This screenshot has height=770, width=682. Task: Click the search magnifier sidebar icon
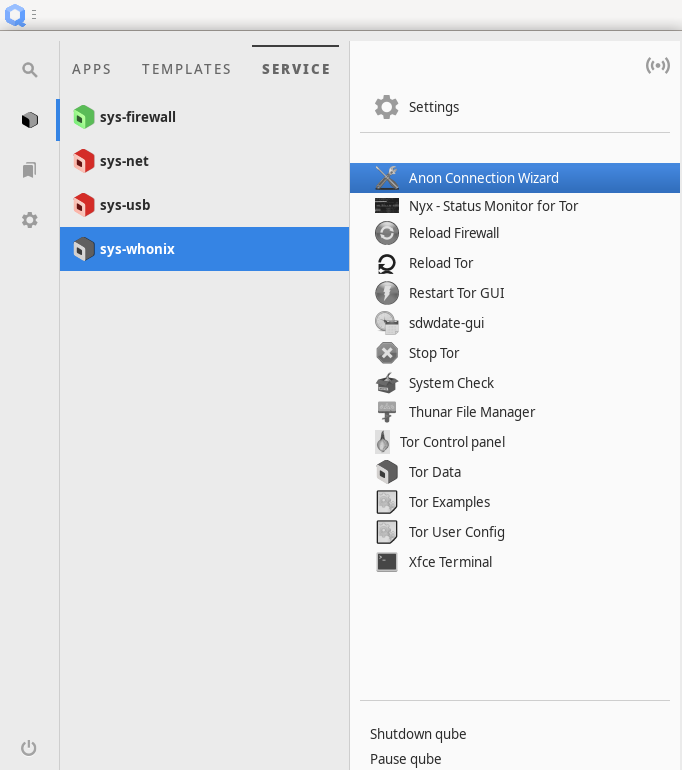click(x=30, y=70)
